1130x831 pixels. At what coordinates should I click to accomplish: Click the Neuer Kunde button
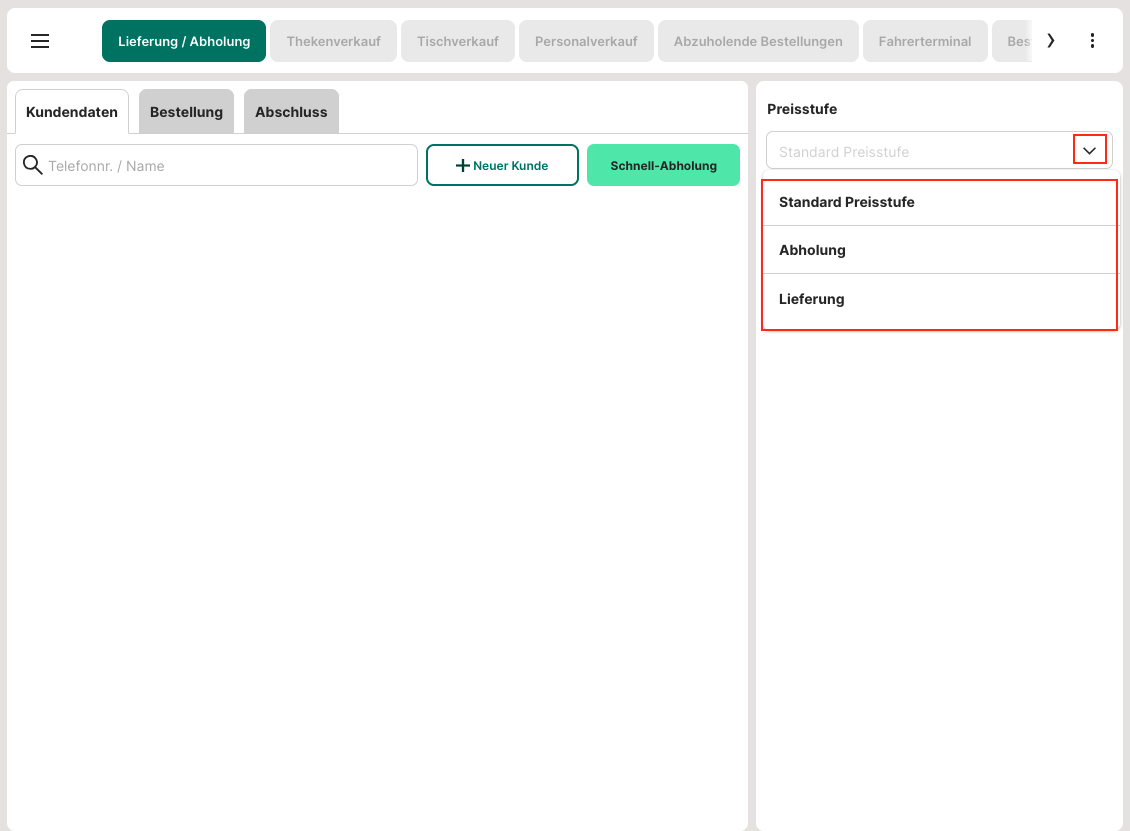point(502,165)
